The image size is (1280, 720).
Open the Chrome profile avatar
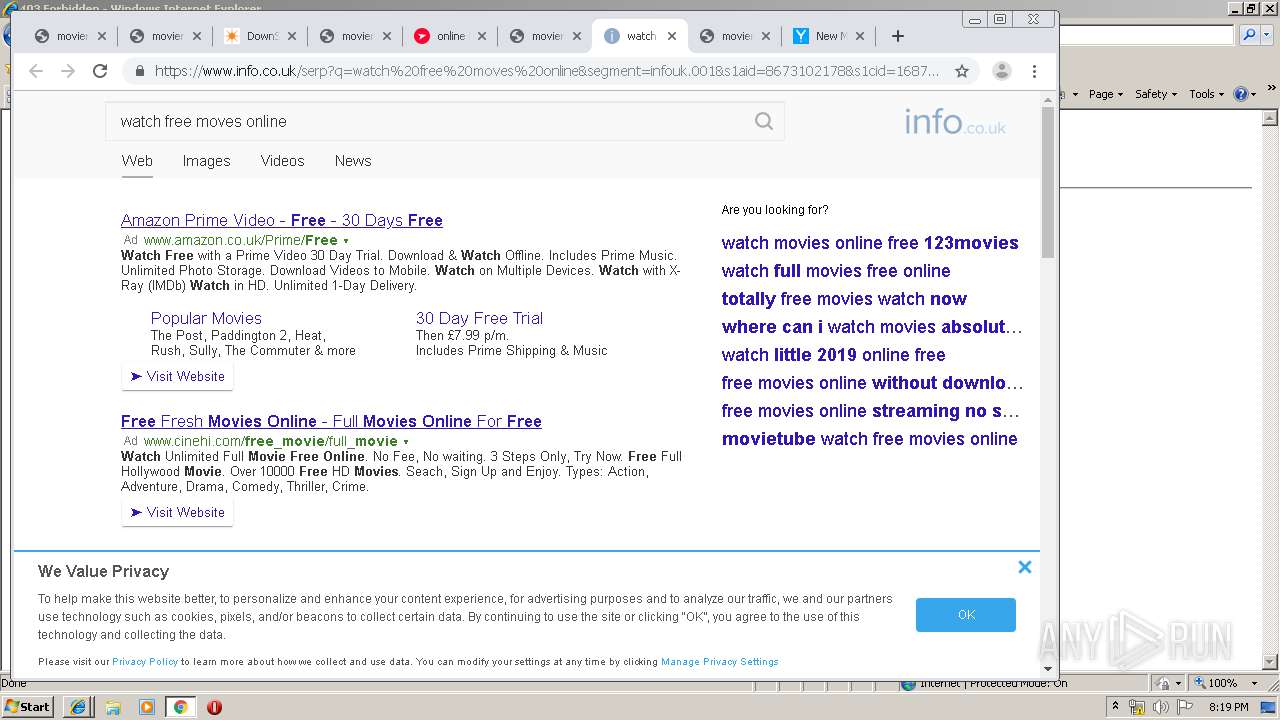pyautogui.click(x=1001, y=71)
